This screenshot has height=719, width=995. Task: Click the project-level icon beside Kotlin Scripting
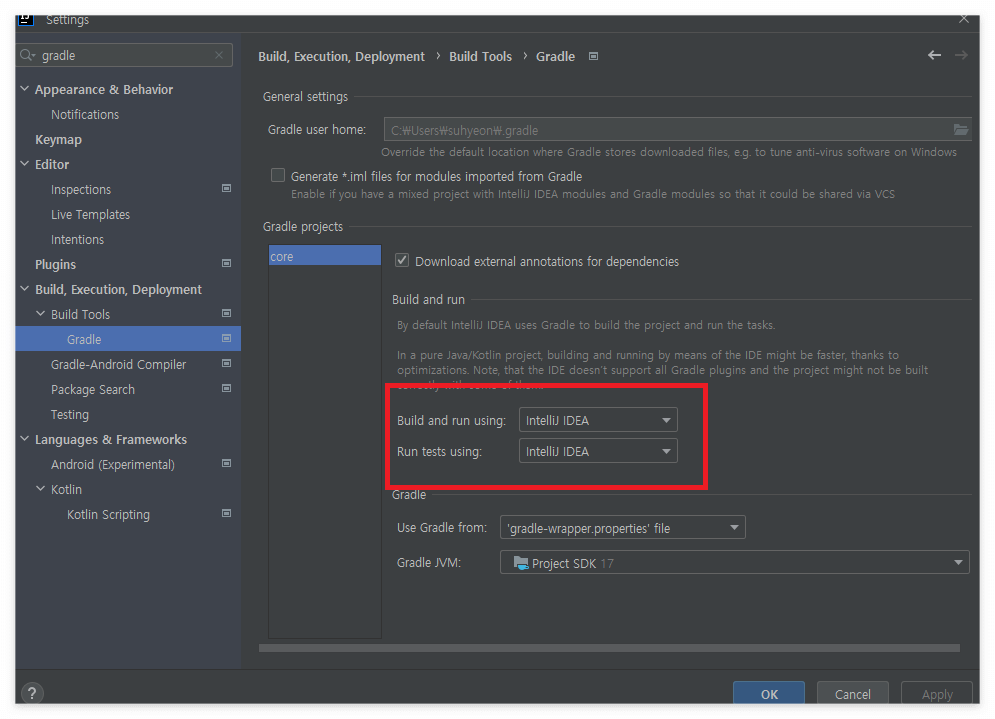(227, 513)
